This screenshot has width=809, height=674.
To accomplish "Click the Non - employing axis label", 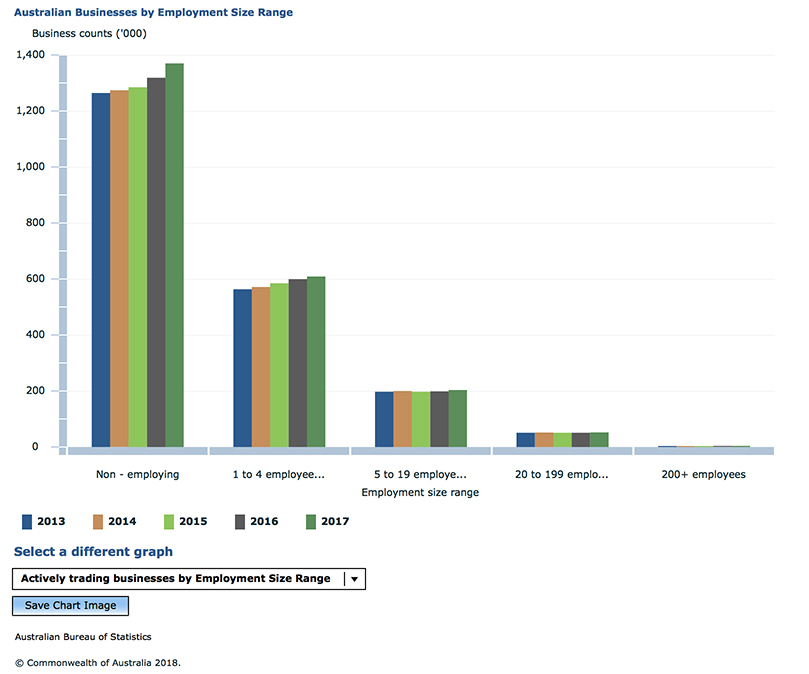I will tap(137, 475).
